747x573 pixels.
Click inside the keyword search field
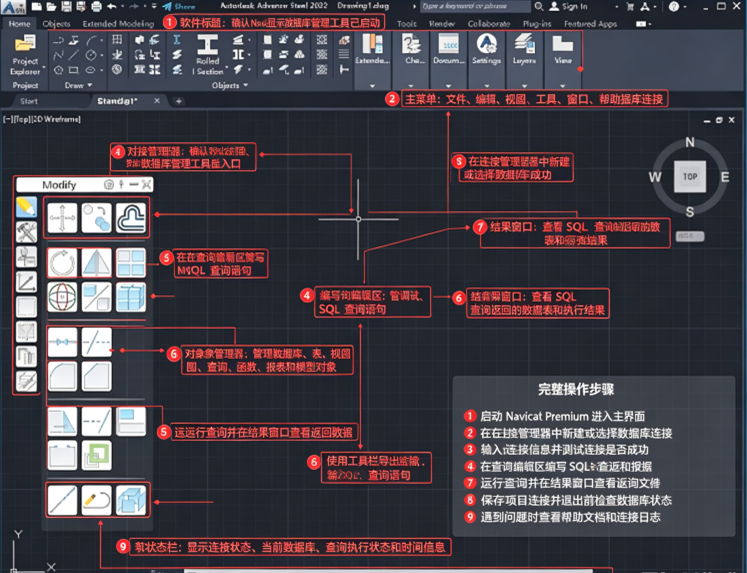tap(475, 6)
